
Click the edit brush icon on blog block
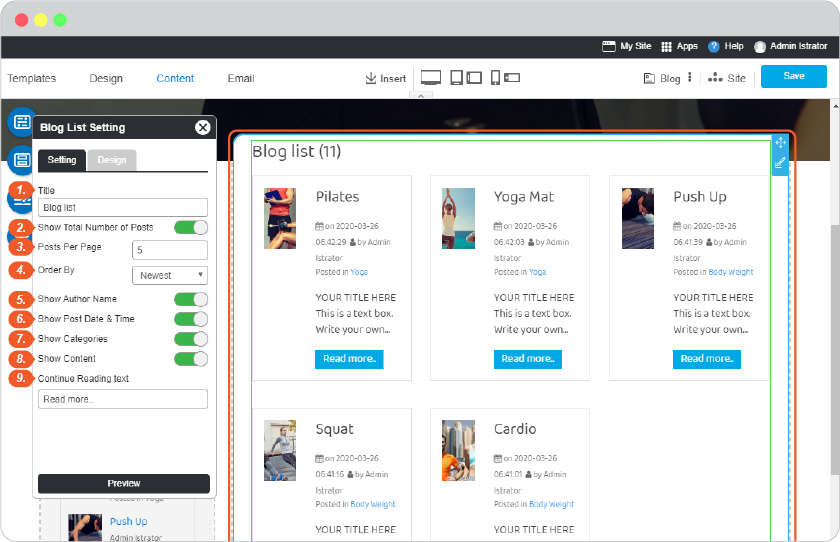780,162
